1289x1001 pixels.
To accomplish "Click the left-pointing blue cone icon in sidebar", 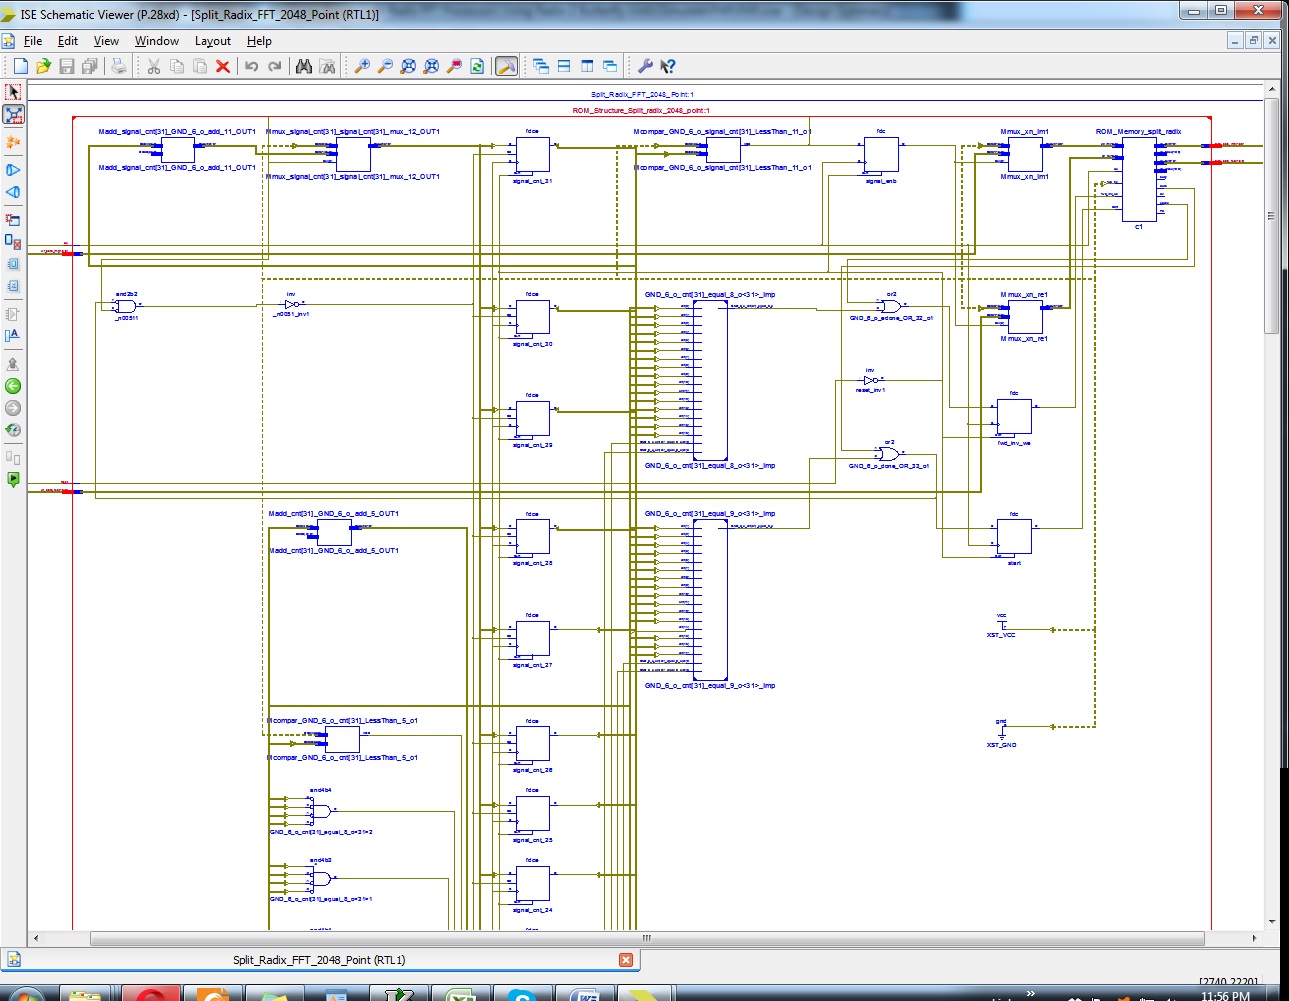I will [x=13, y=192].
